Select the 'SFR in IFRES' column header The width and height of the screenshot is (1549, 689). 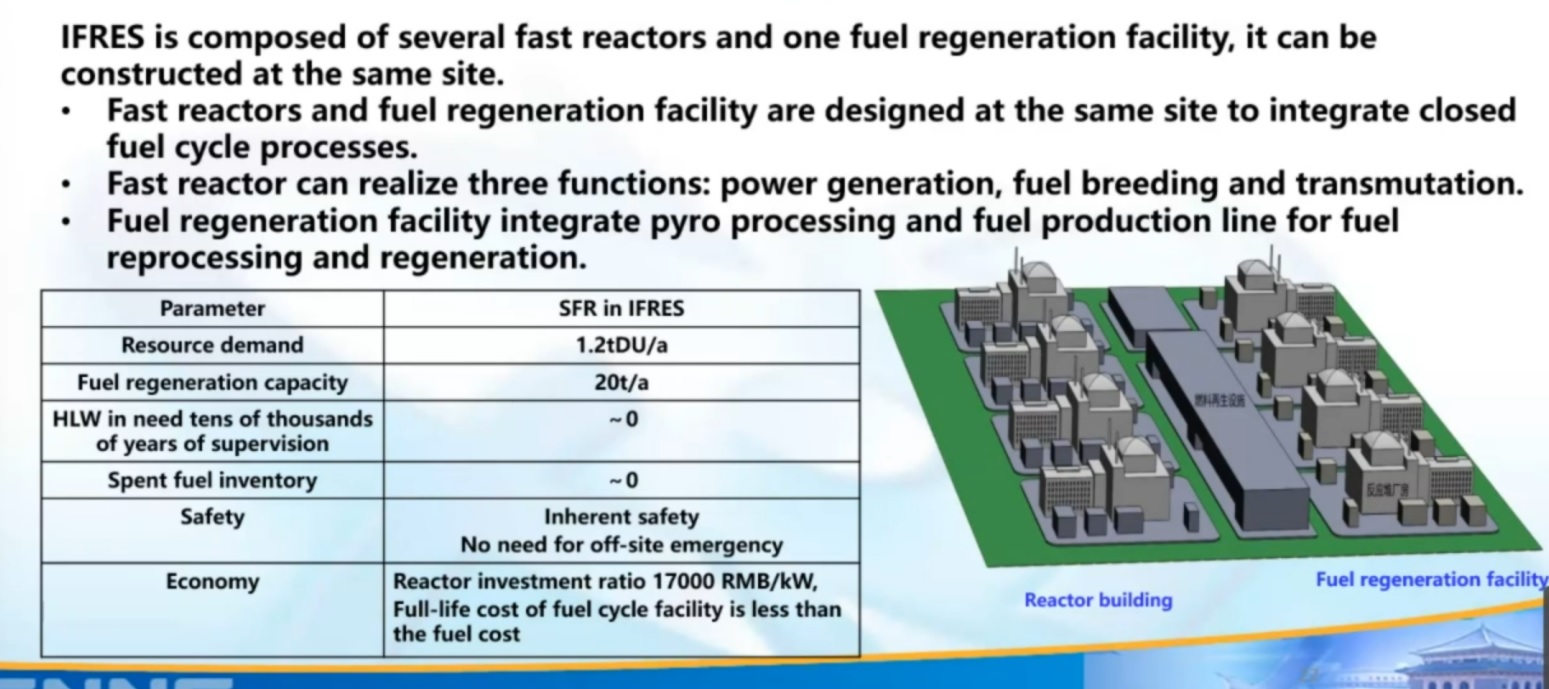click(621, 308)
